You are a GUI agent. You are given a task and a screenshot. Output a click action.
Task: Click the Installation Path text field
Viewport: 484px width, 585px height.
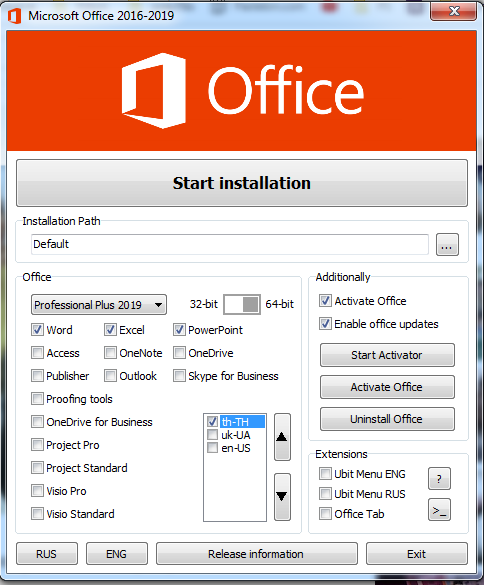(x=230, y=244)
